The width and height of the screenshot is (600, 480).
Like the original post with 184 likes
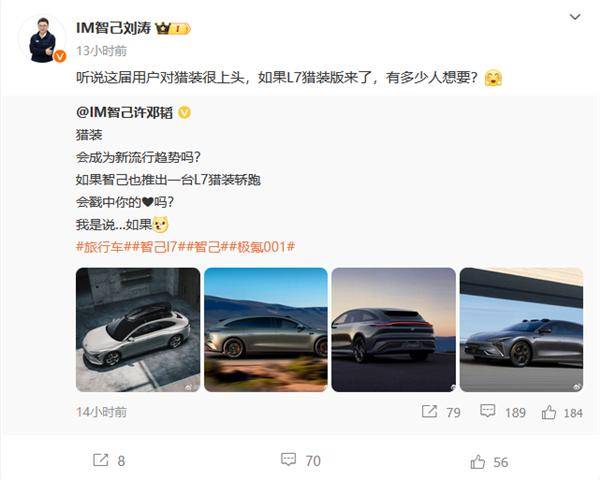[549, 412]
